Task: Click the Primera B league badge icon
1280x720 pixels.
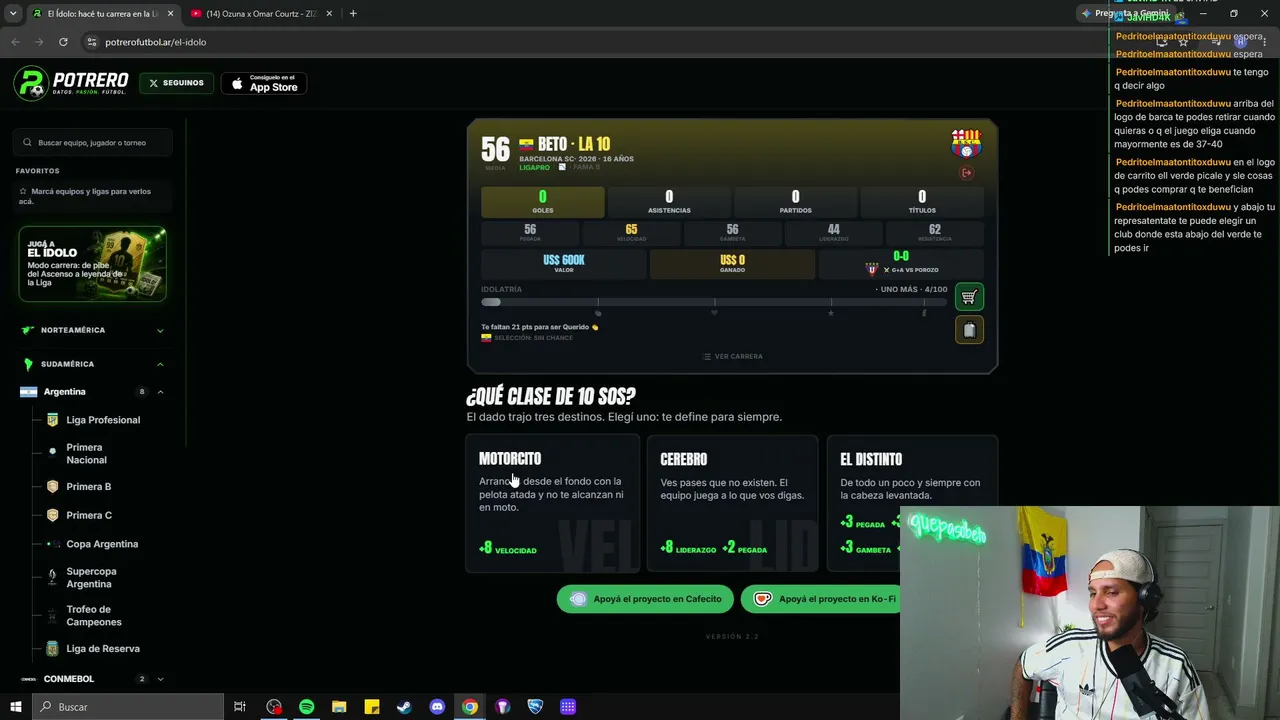Action: point(52,487)
